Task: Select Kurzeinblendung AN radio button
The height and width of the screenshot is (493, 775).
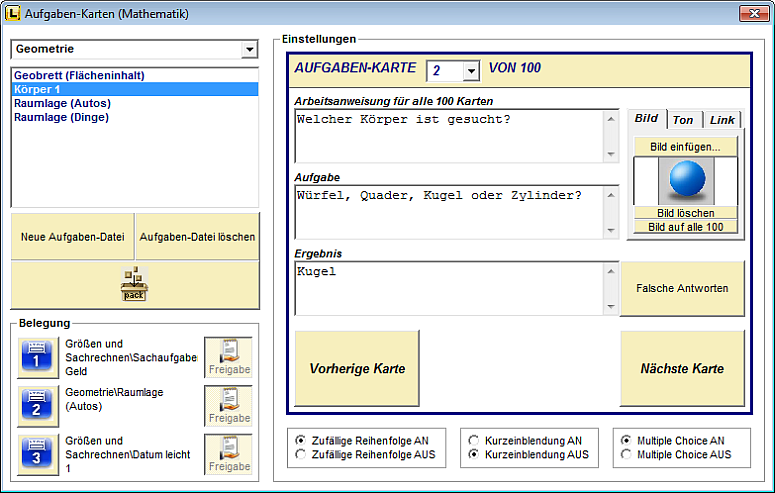Action: 474,440
